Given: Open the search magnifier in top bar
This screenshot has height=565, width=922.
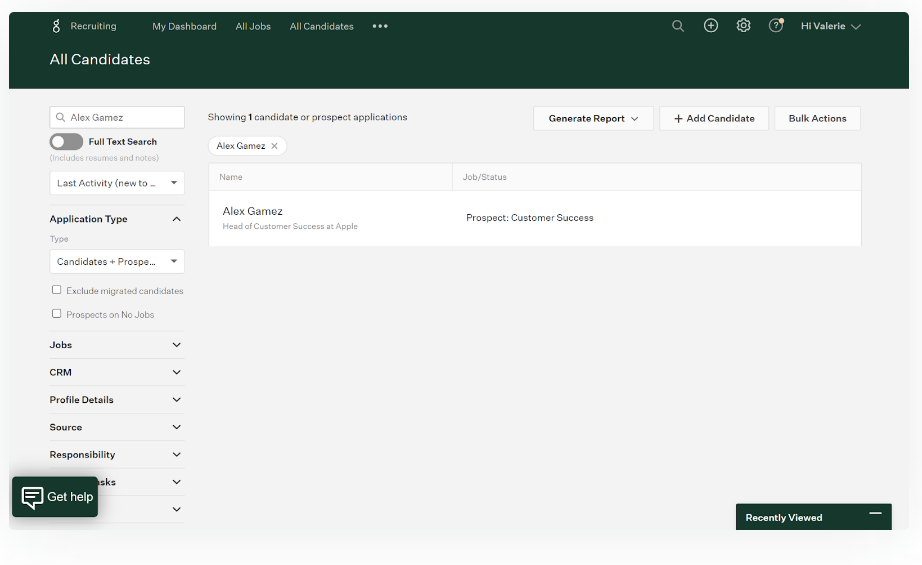Looking at the screenshot, I should (678, 26).
